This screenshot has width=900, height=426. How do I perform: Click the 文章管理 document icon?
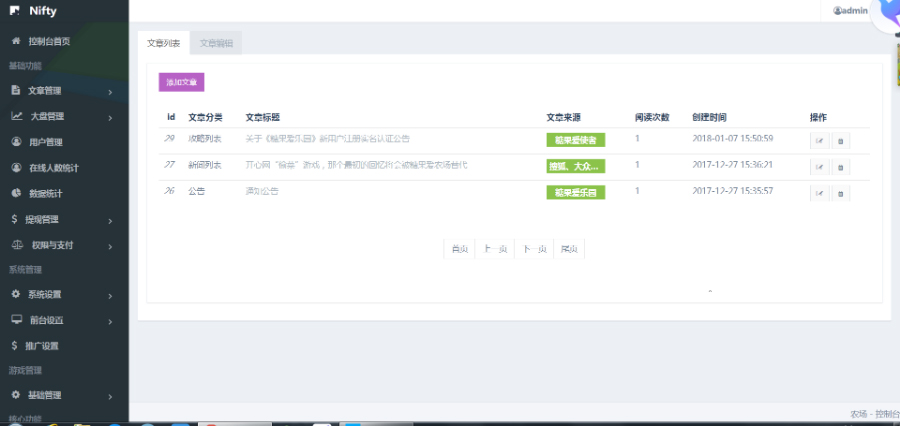[16, 90]
